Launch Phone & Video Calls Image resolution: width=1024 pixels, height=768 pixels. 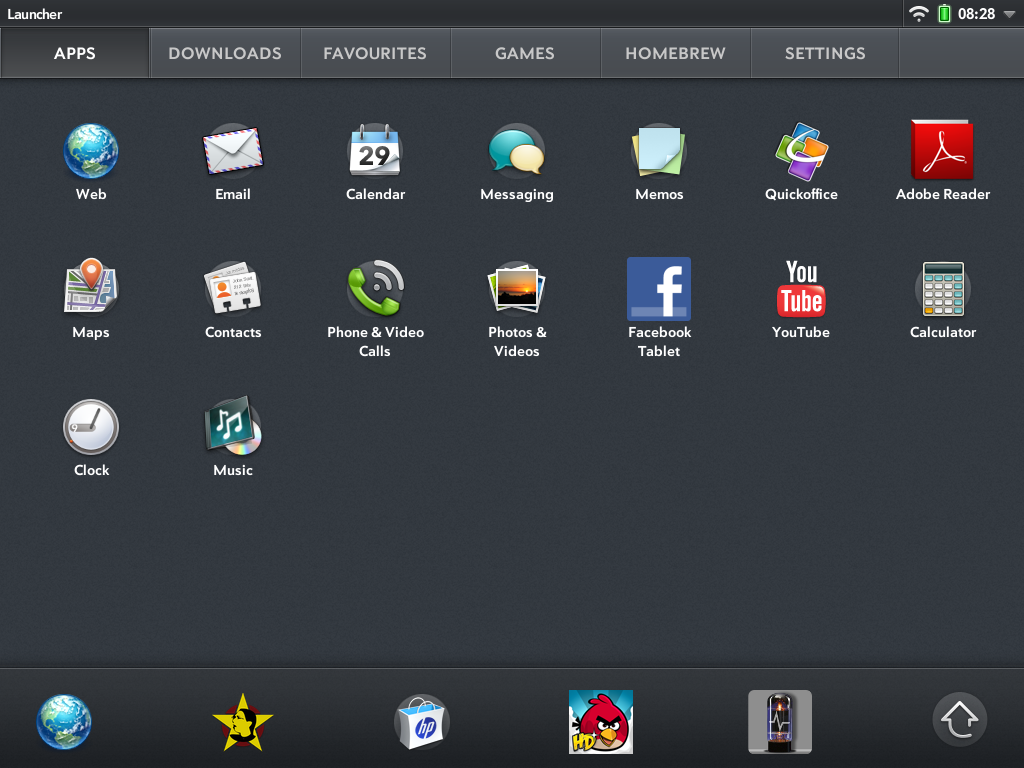(x=376, y=288)
